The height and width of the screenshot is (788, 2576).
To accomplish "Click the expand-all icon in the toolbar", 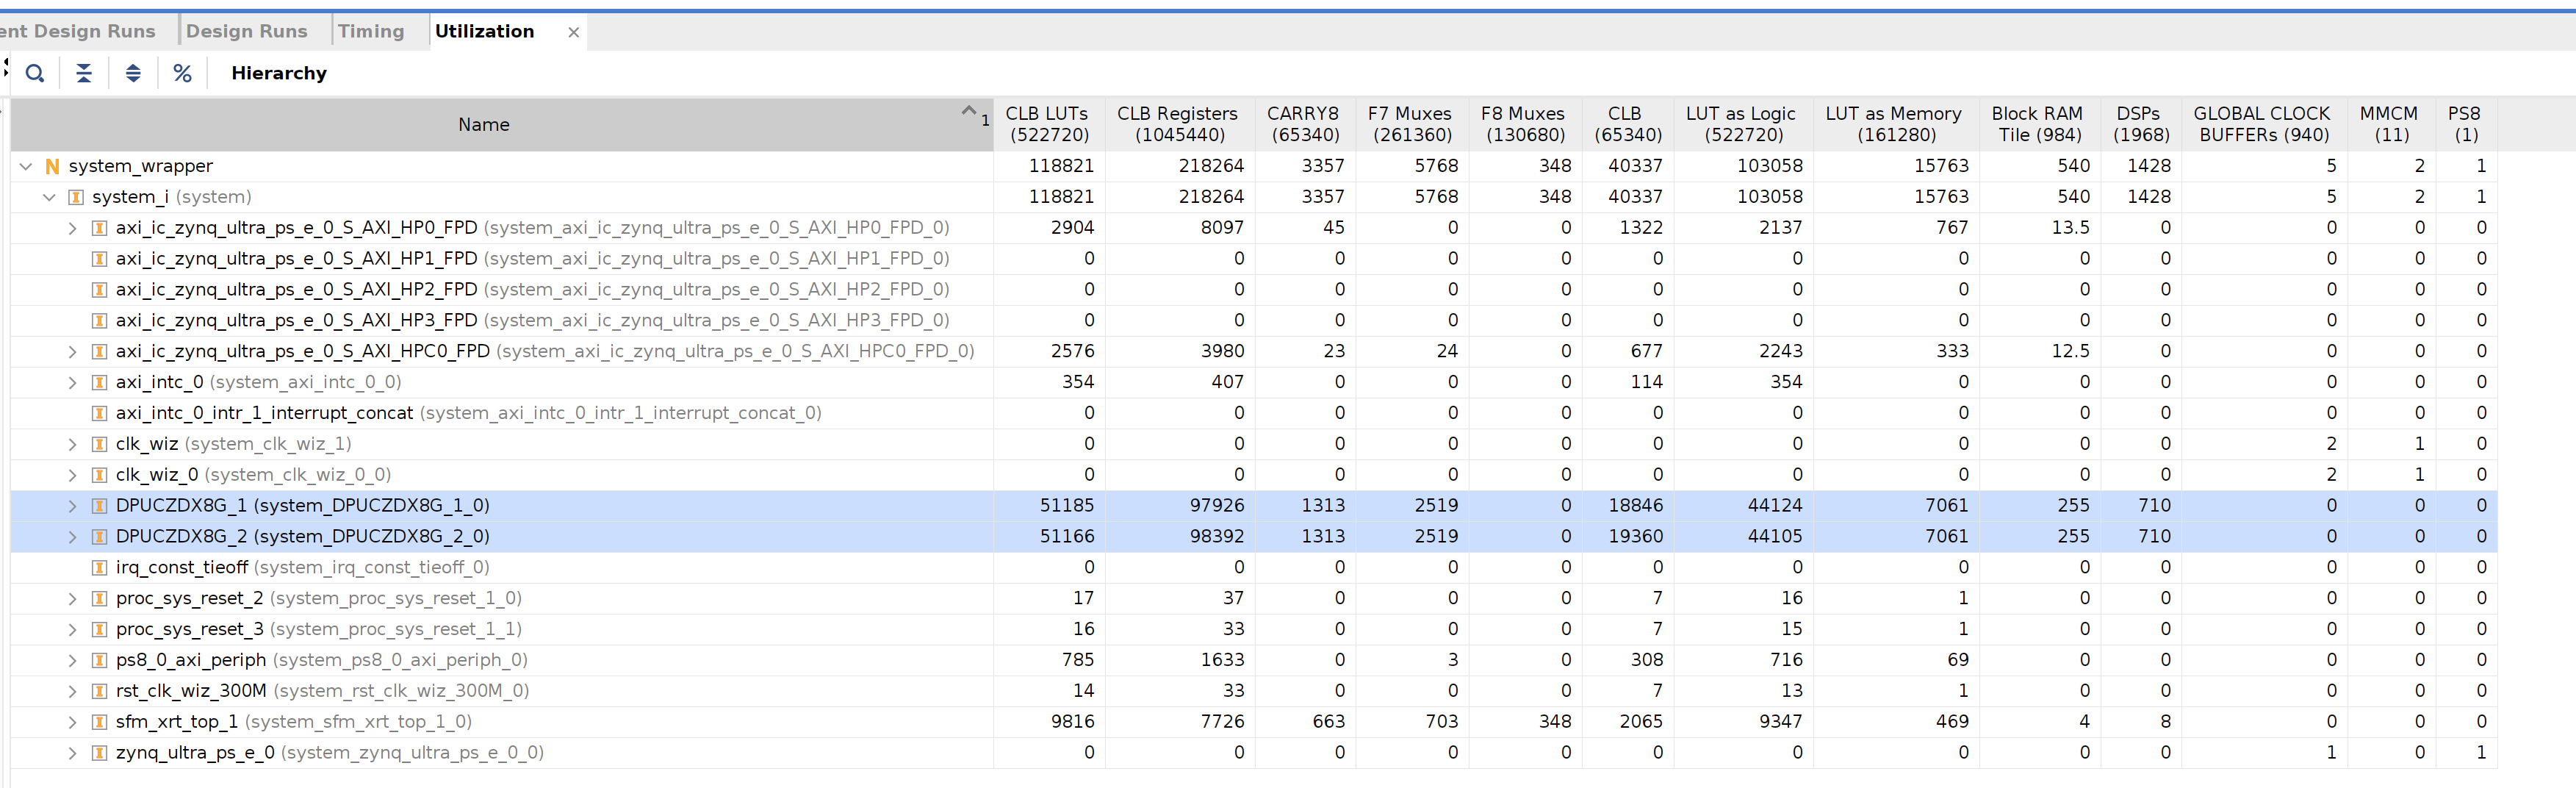I will pyautogui.click(x=133, y=73).
